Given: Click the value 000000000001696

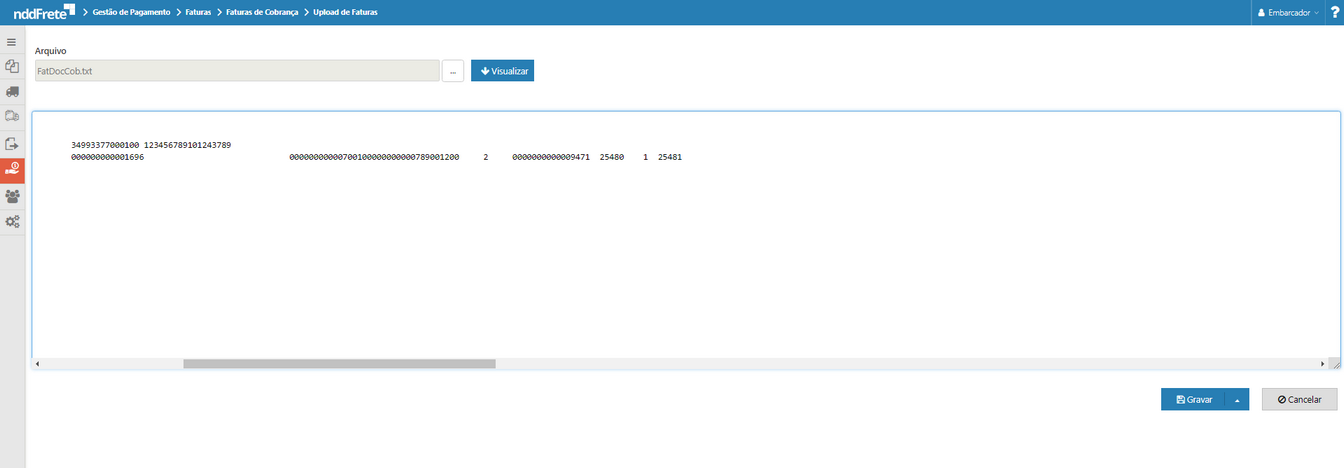Looking at the screenshot, I should (x=107, y=158).
